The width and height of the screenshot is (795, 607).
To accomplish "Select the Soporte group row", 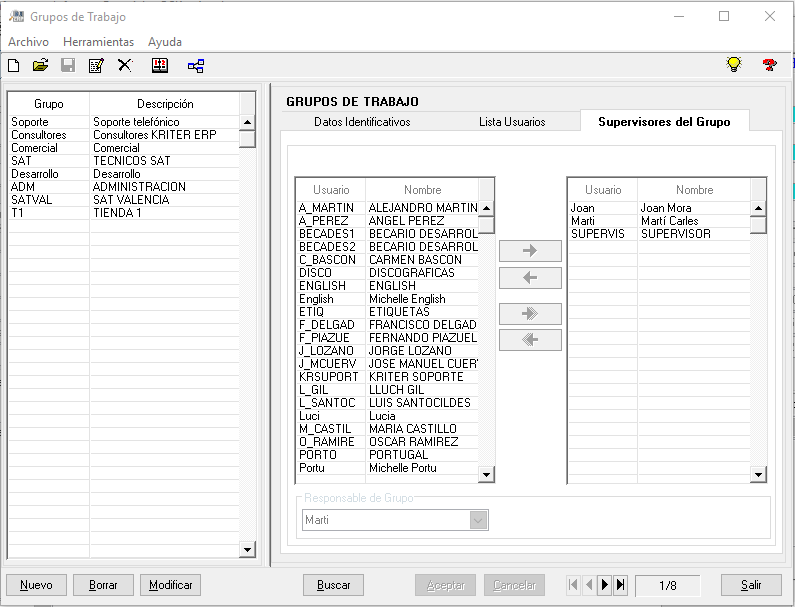I will [124, 122].
